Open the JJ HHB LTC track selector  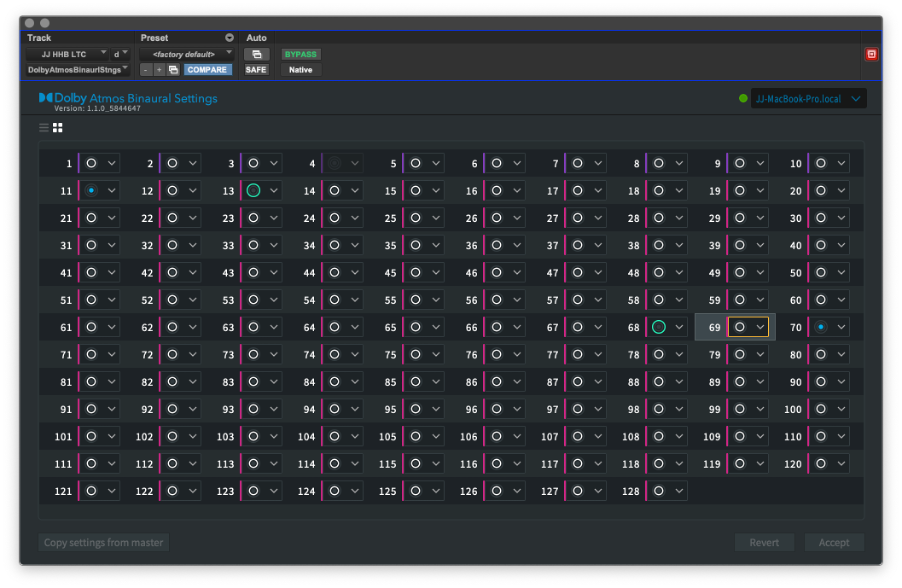pos(66,54)
